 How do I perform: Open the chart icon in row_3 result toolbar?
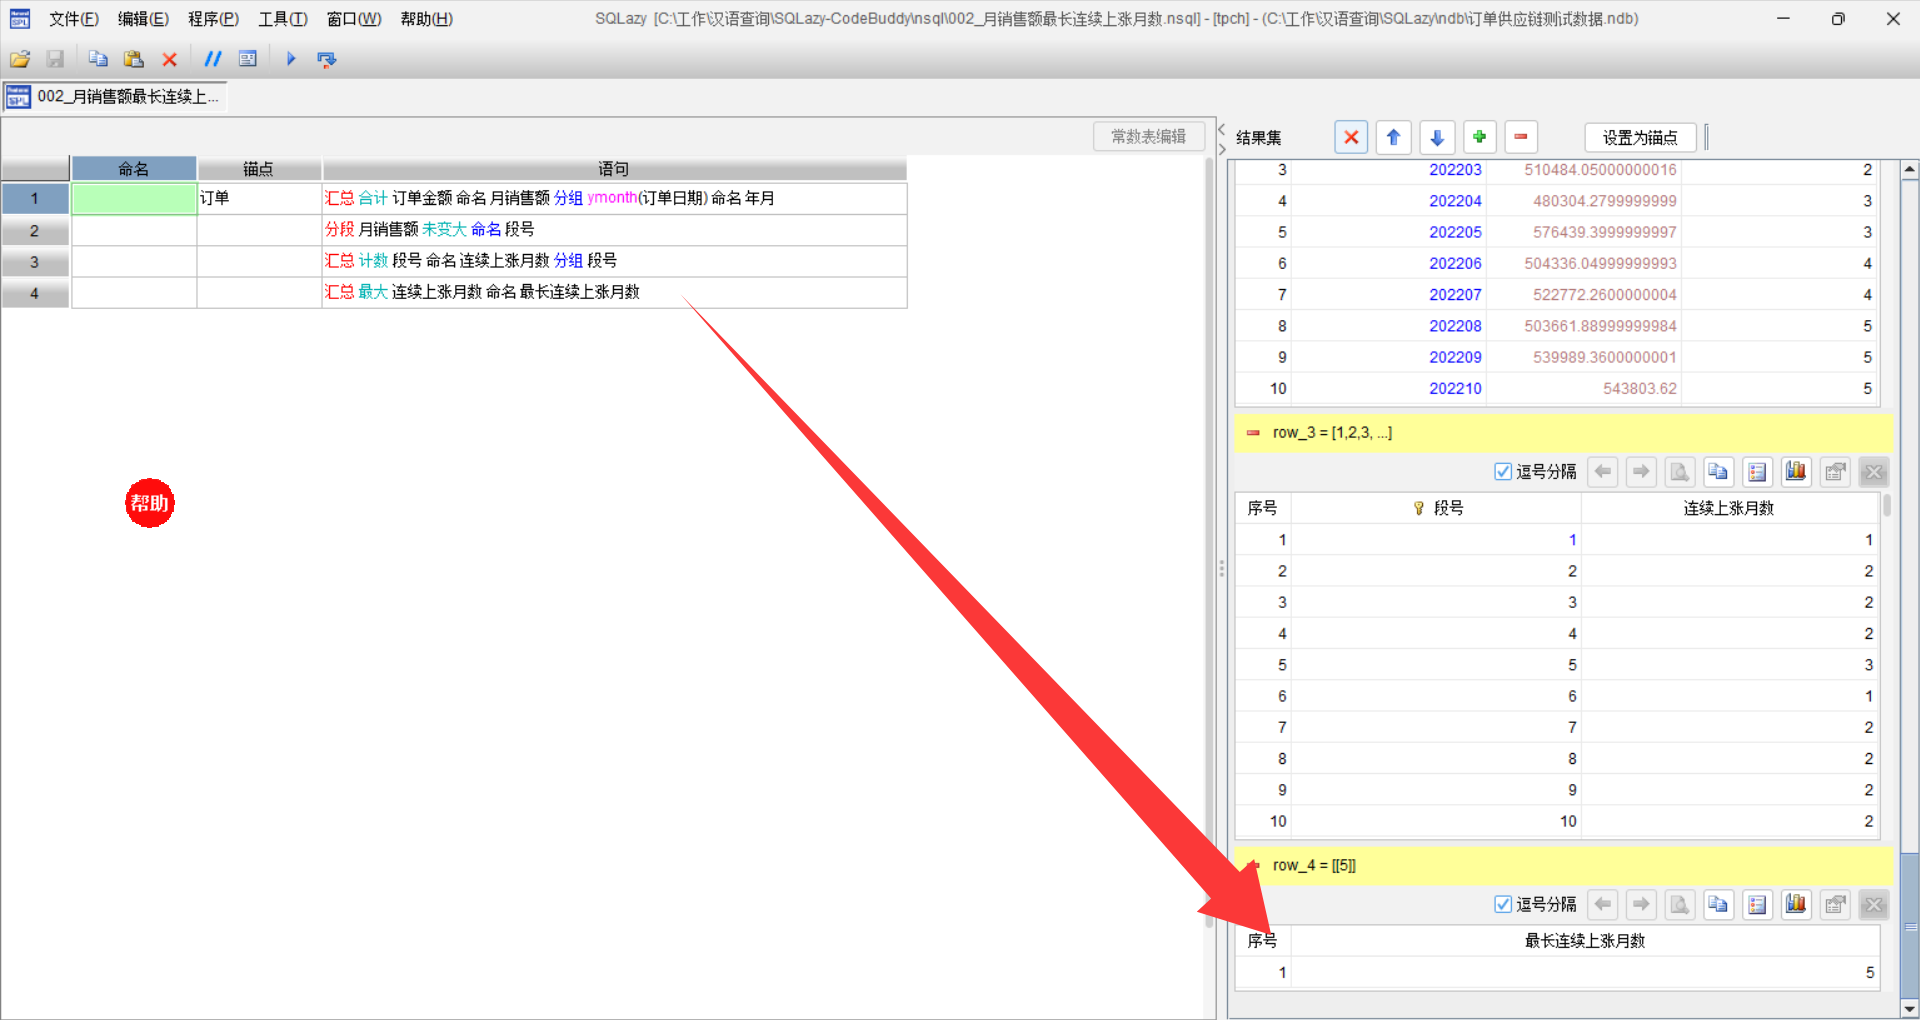1796,472
